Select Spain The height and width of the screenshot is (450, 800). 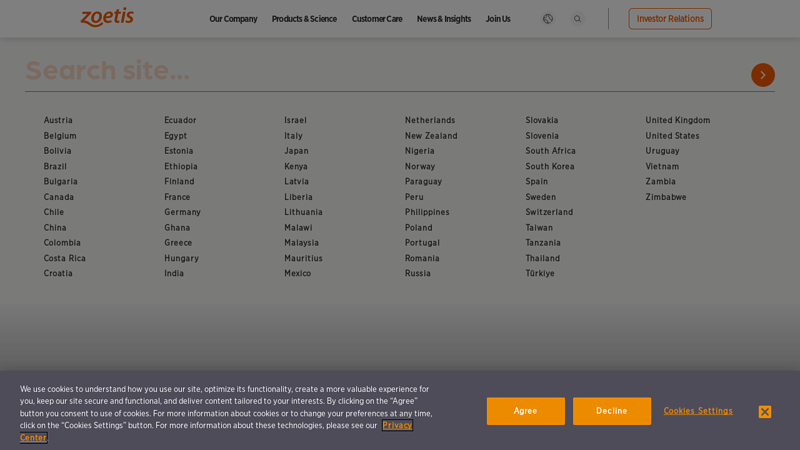tap(536, 181)
